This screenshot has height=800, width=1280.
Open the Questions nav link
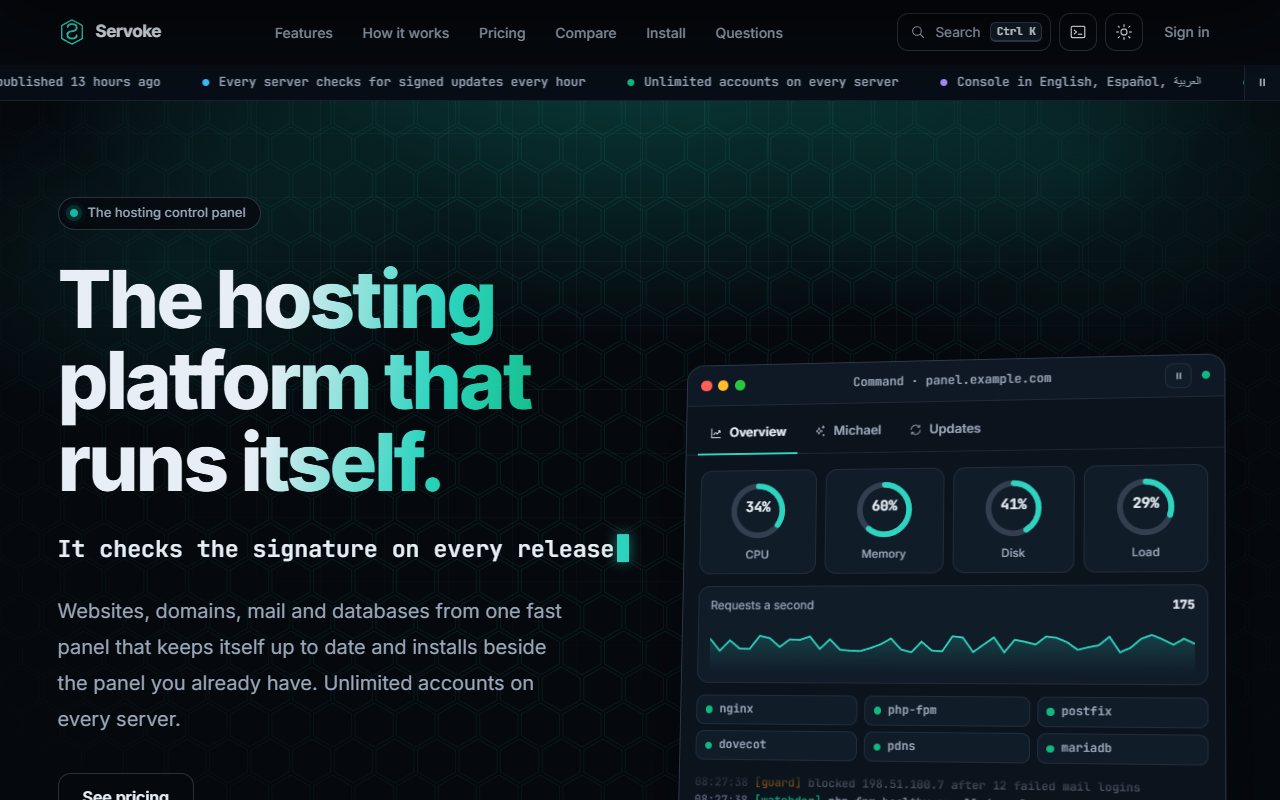pos(749,33)
